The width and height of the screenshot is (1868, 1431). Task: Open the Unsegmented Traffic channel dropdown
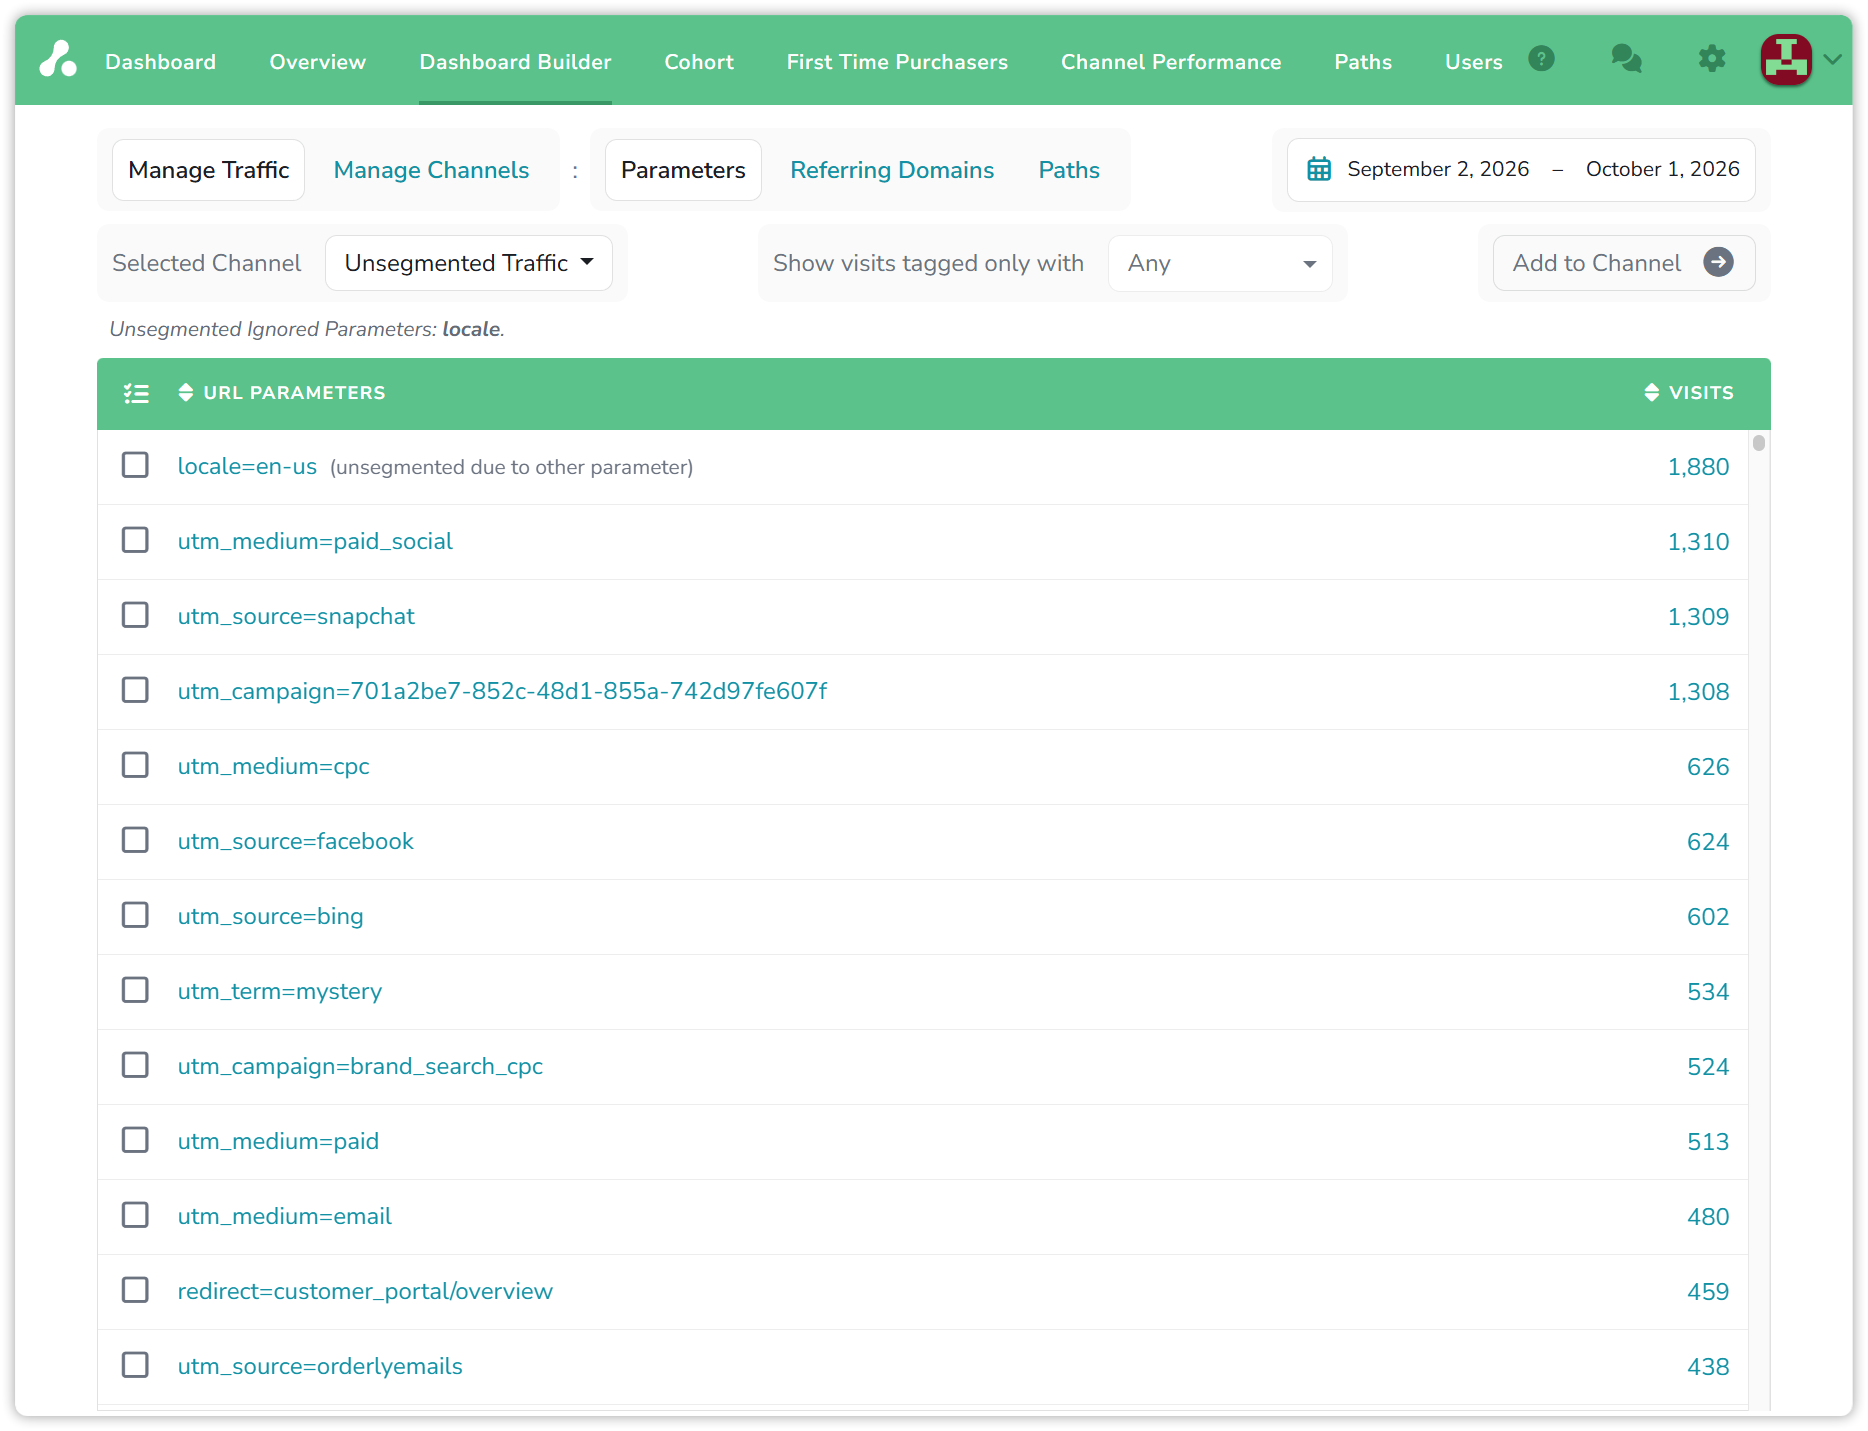(469, 263)
